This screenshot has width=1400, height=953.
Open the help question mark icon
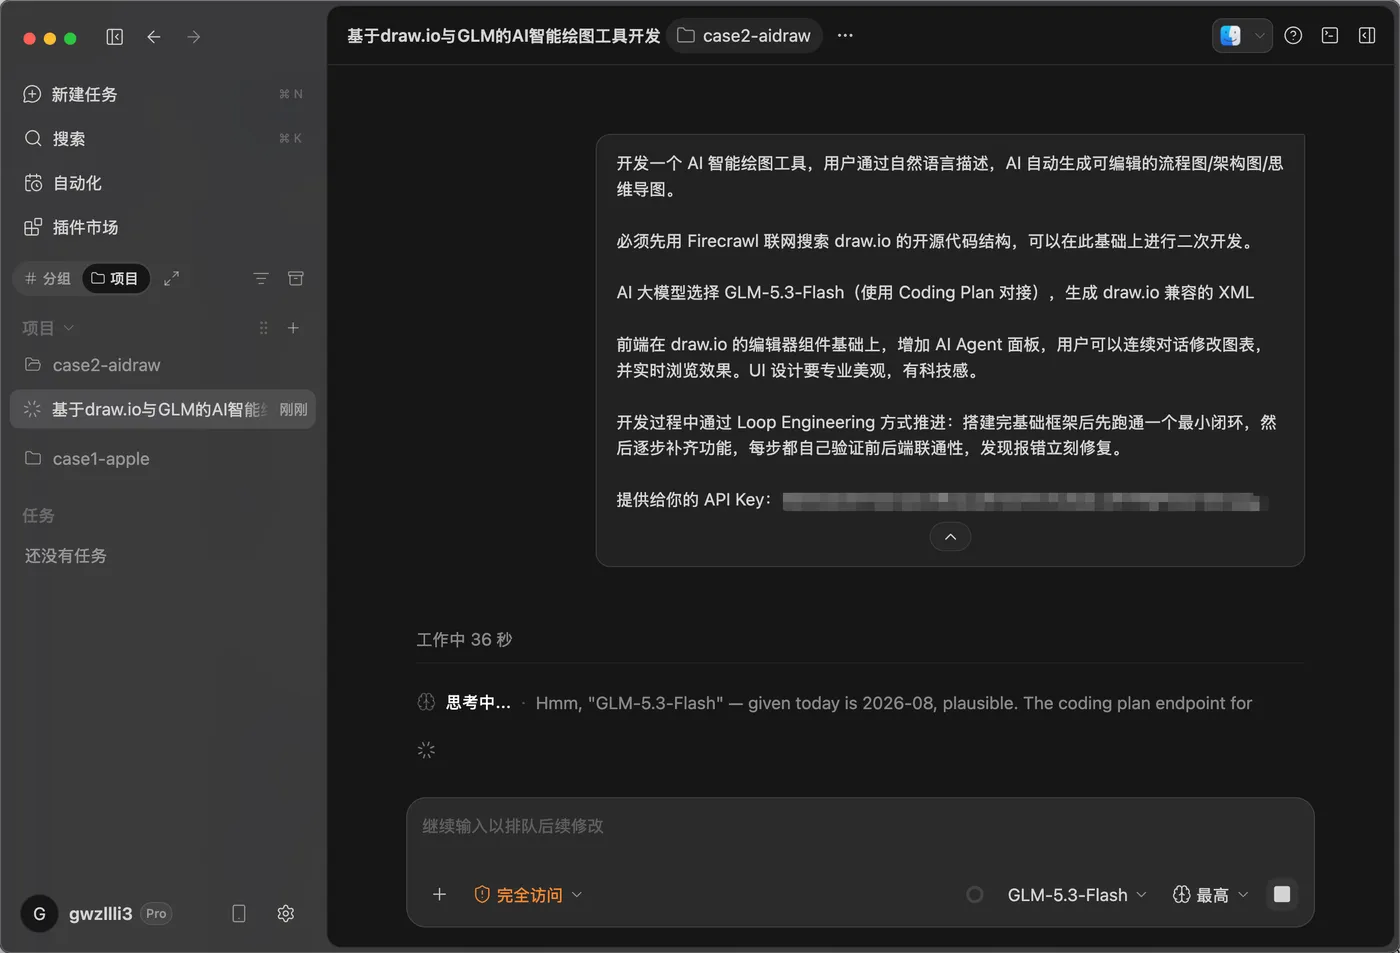coord(1293,36)
